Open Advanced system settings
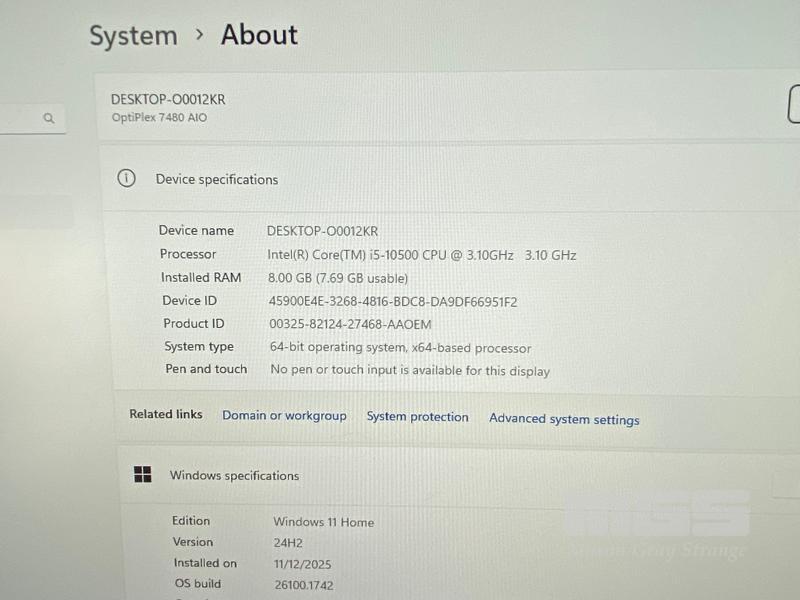 (x=564, y=419)
